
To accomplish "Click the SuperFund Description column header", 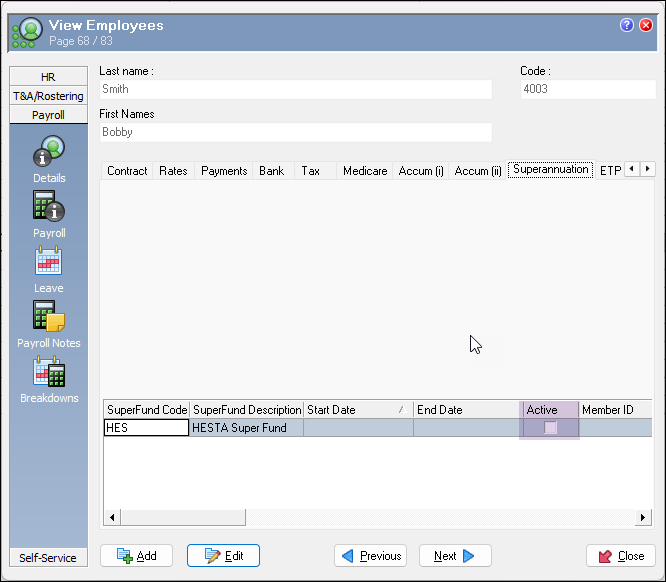I will coord(246,410).
